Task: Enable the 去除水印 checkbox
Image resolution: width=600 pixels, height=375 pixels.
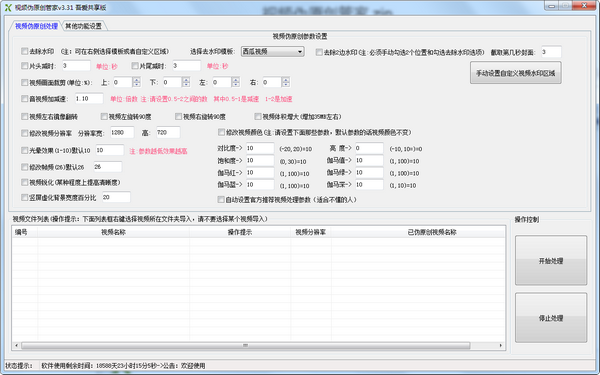Action: 25,51
